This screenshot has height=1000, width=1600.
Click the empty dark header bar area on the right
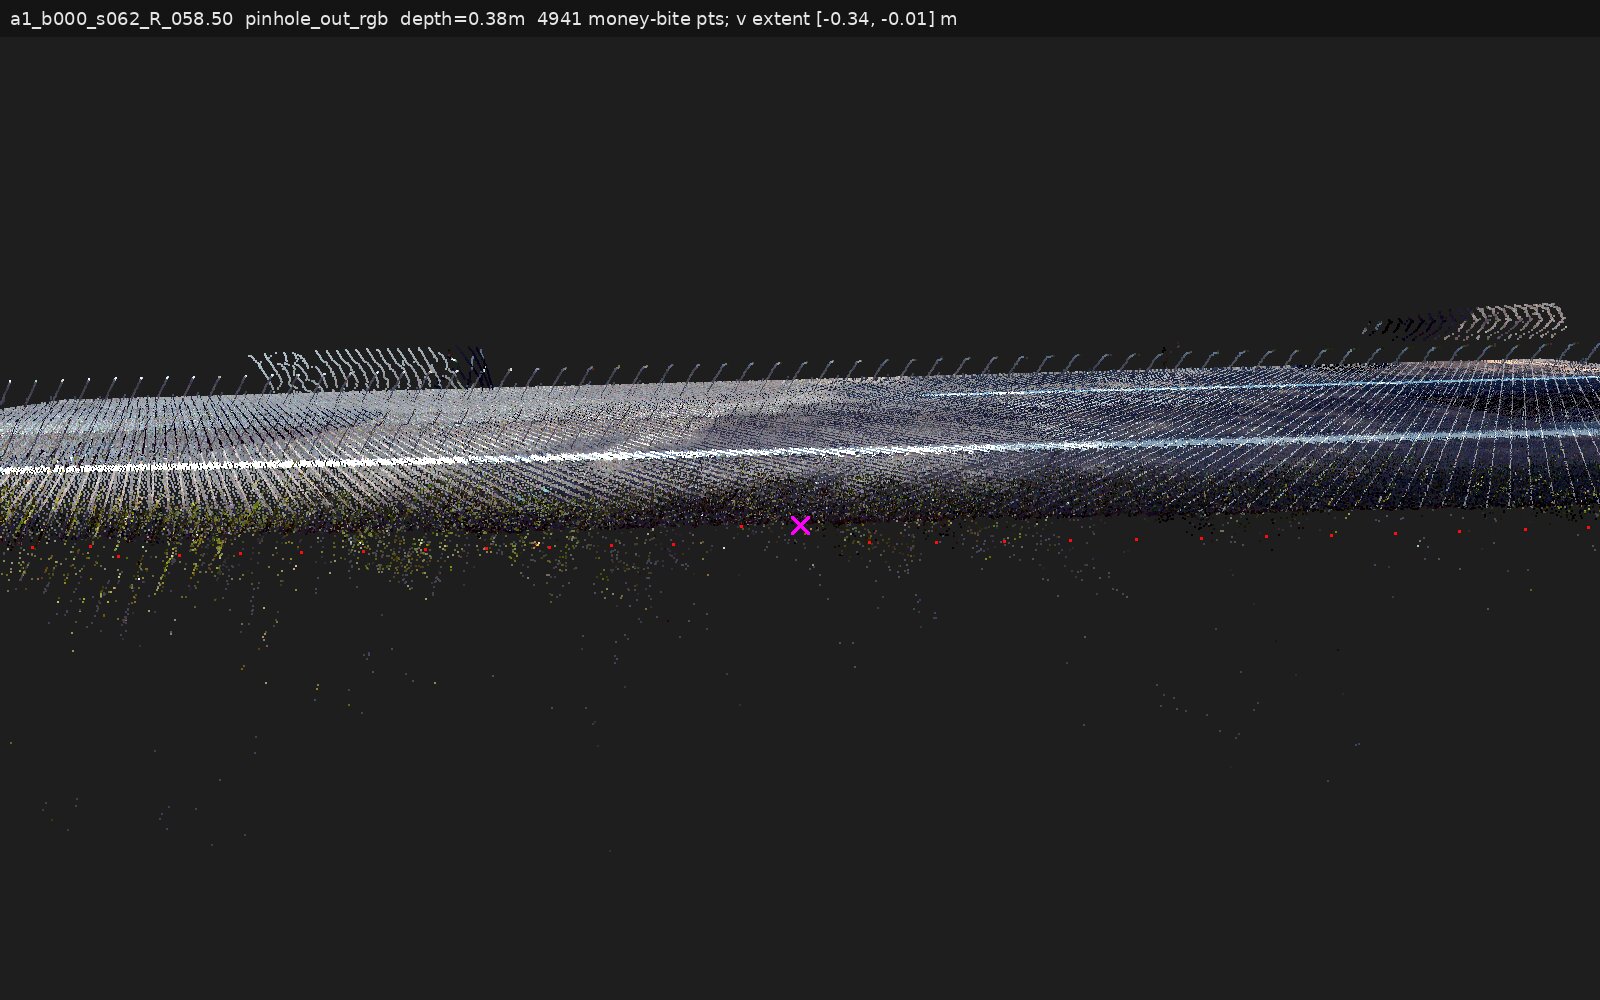click(1280, 19)
